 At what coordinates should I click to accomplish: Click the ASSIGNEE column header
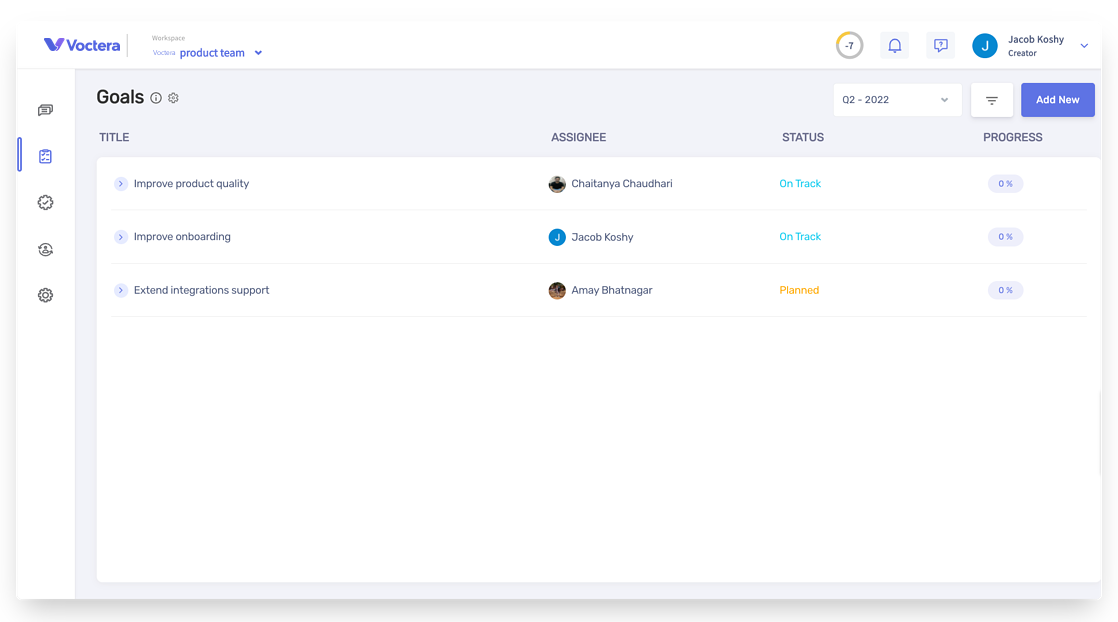[578, 138]
